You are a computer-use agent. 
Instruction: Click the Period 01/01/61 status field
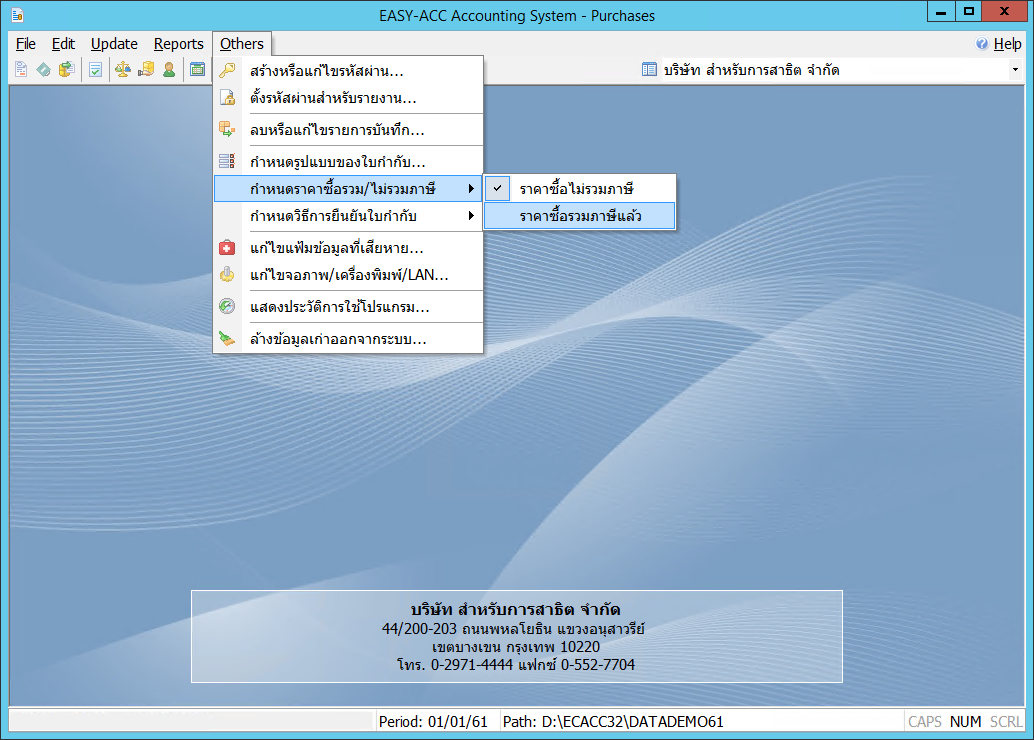[437, 721]
